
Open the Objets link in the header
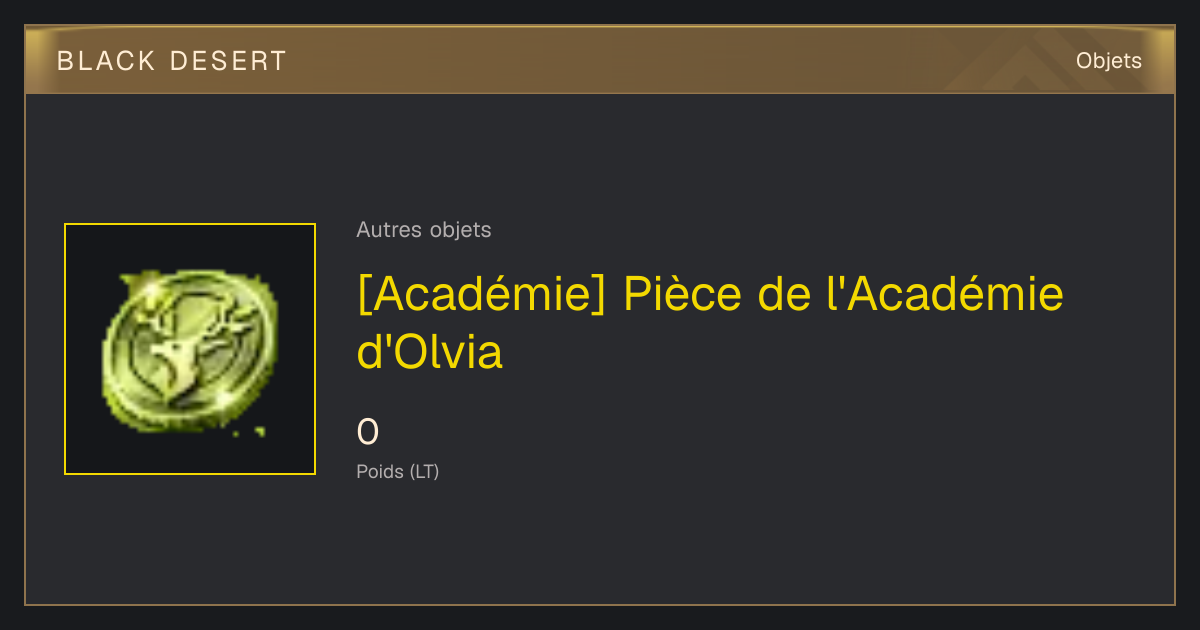coord(1108,61)
